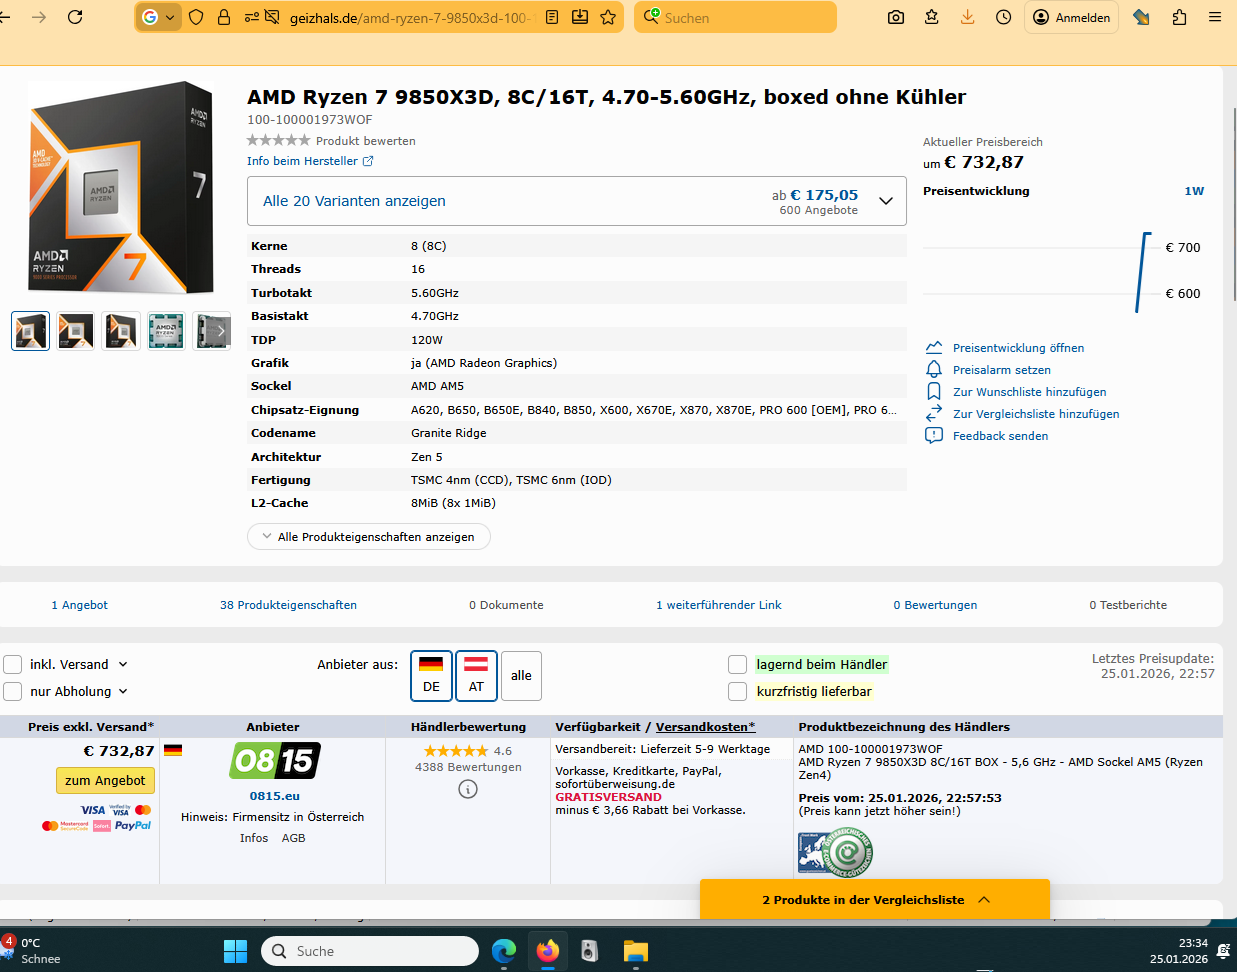Image resolution: width=1237 pixels, height=972 pixels.
Task: Select the alle Anbieter filter
Action: (521, 676)
